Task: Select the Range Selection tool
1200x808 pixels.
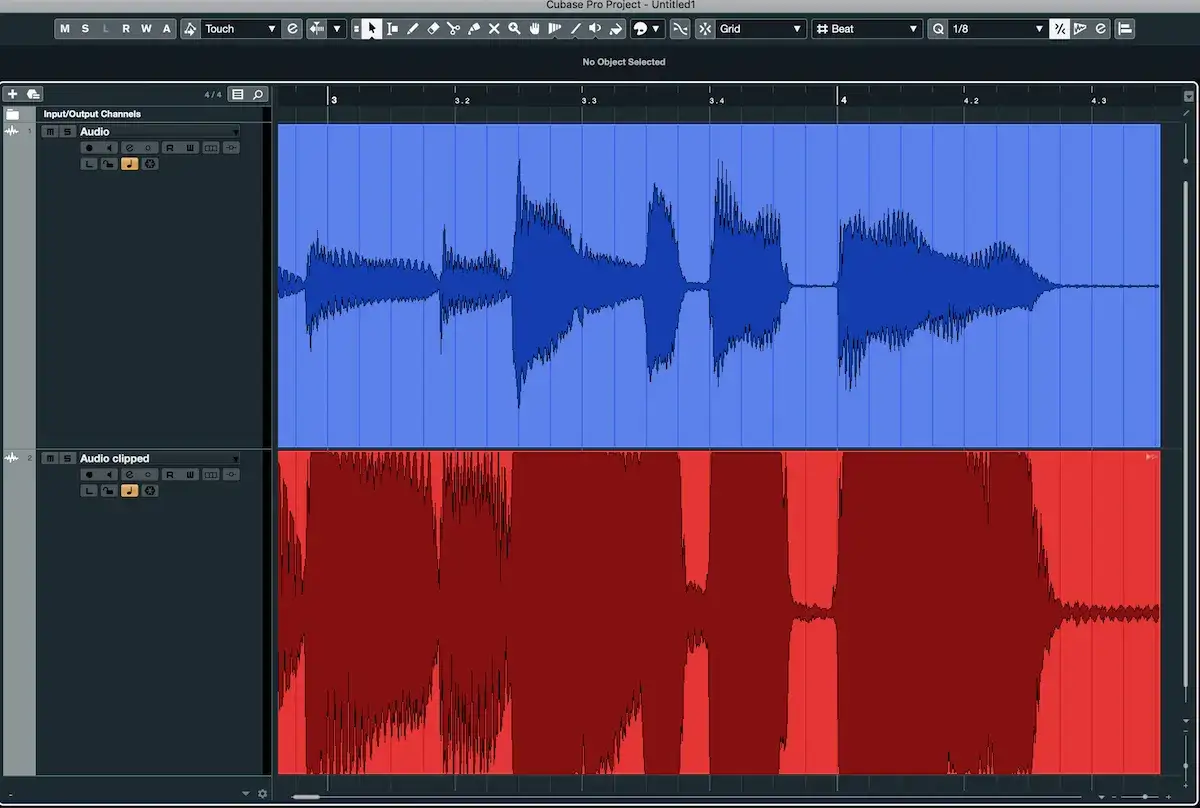Action: pyautogui.click(x=393, y=29)
